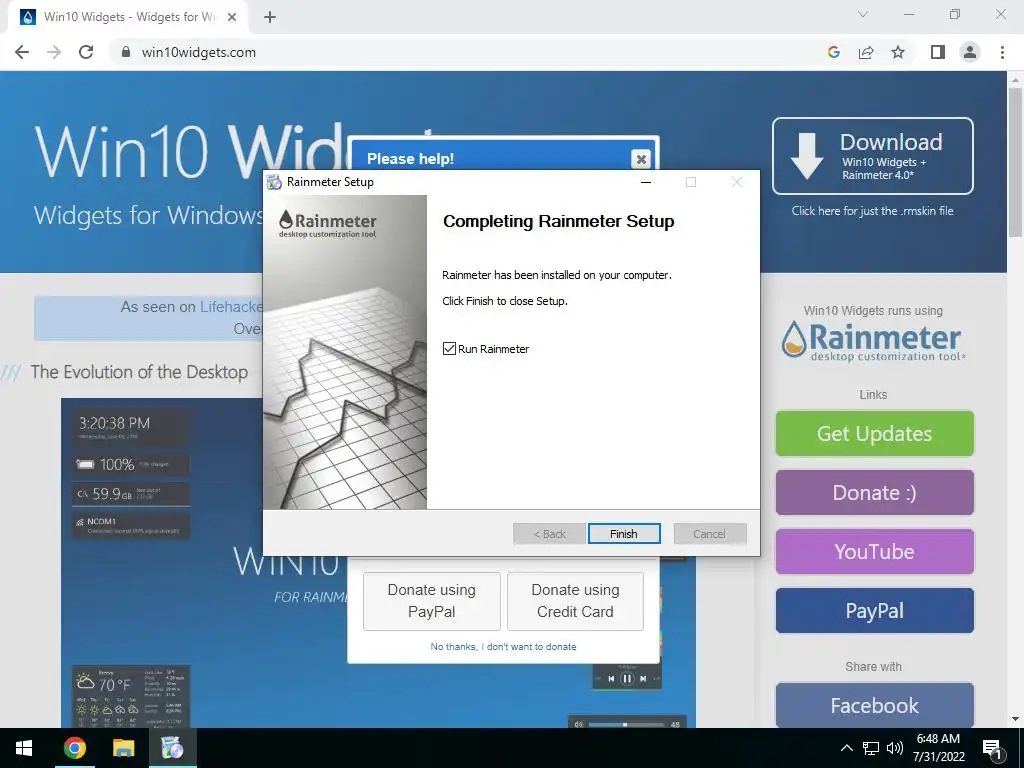Click the volume speaker tray icon
Screen dimensions: 1024x768
tap(895, 748)
